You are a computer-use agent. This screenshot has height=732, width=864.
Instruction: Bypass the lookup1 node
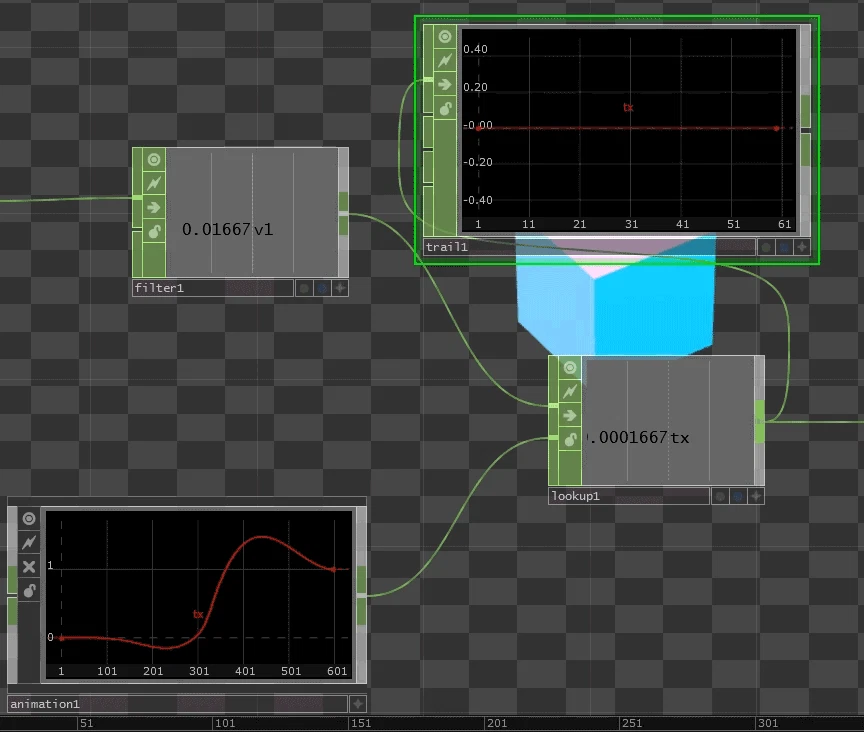tap(570, 416)
